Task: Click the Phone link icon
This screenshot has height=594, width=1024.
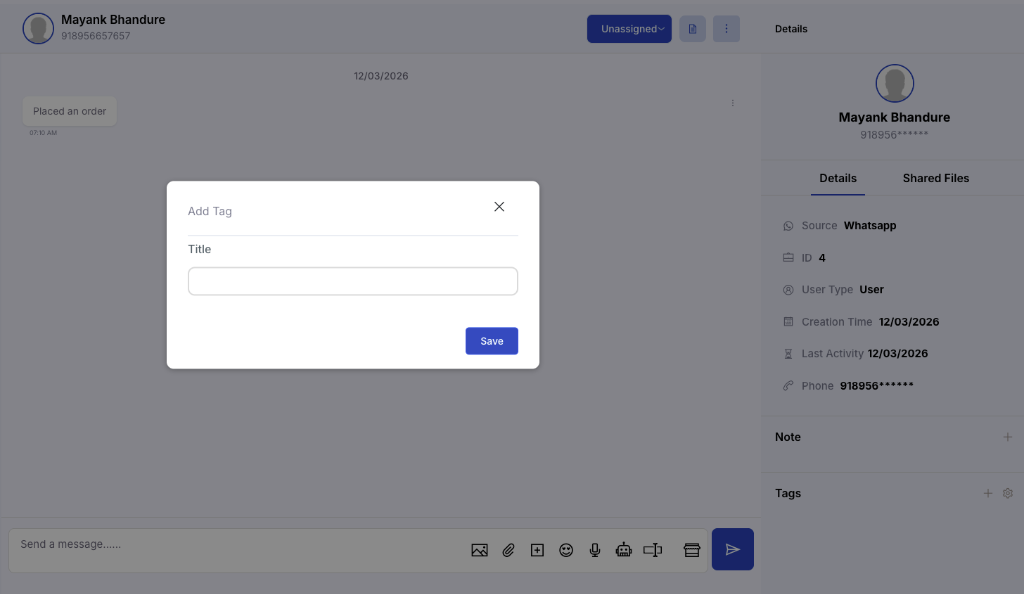Action: tap(788, 386)
